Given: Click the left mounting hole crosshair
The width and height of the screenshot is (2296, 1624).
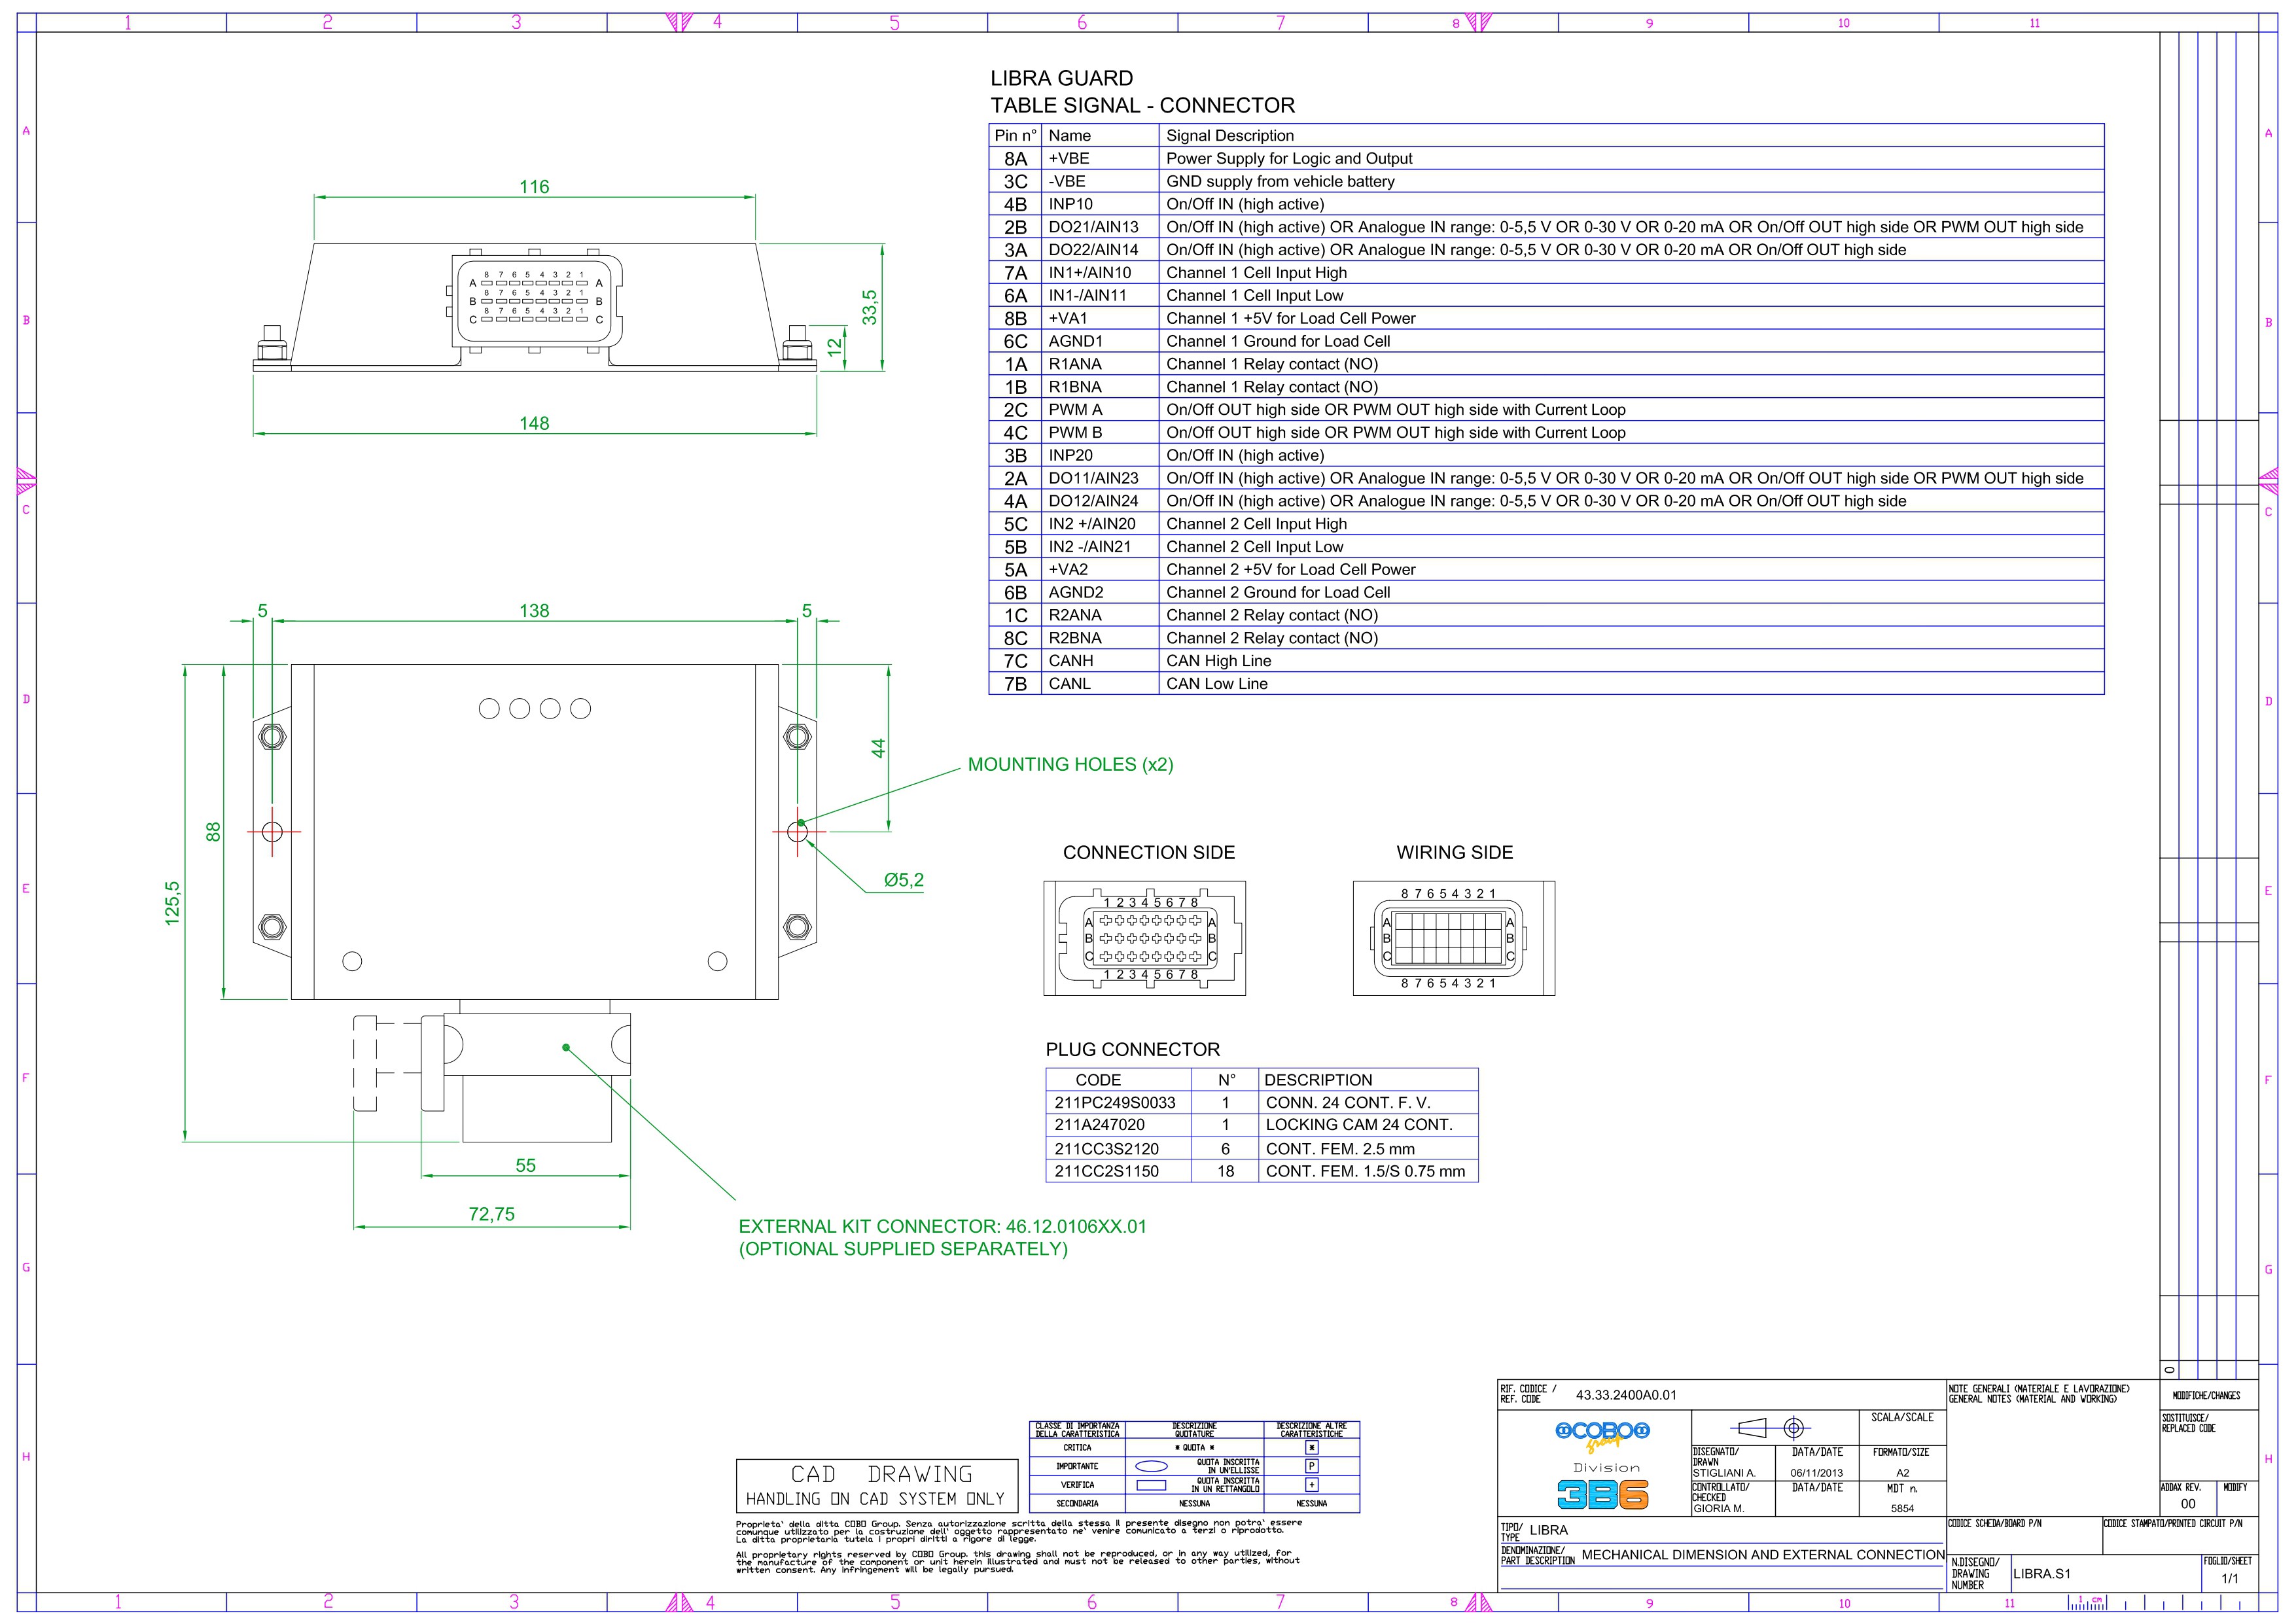Looking at the screenshot, I should [x=272, y=831].
